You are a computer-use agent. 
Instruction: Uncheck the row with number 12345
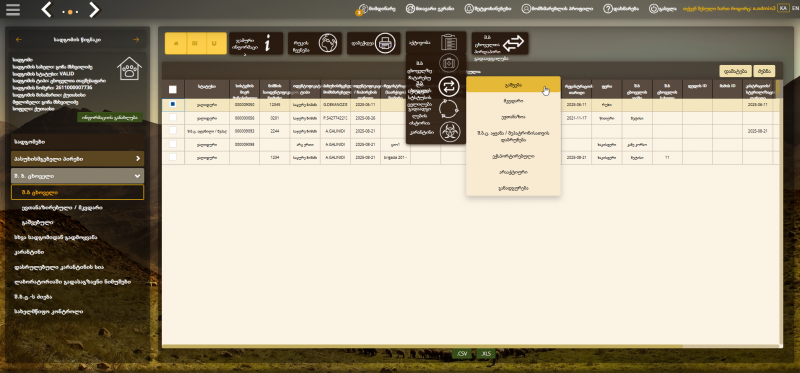click(x=172, y=104)
